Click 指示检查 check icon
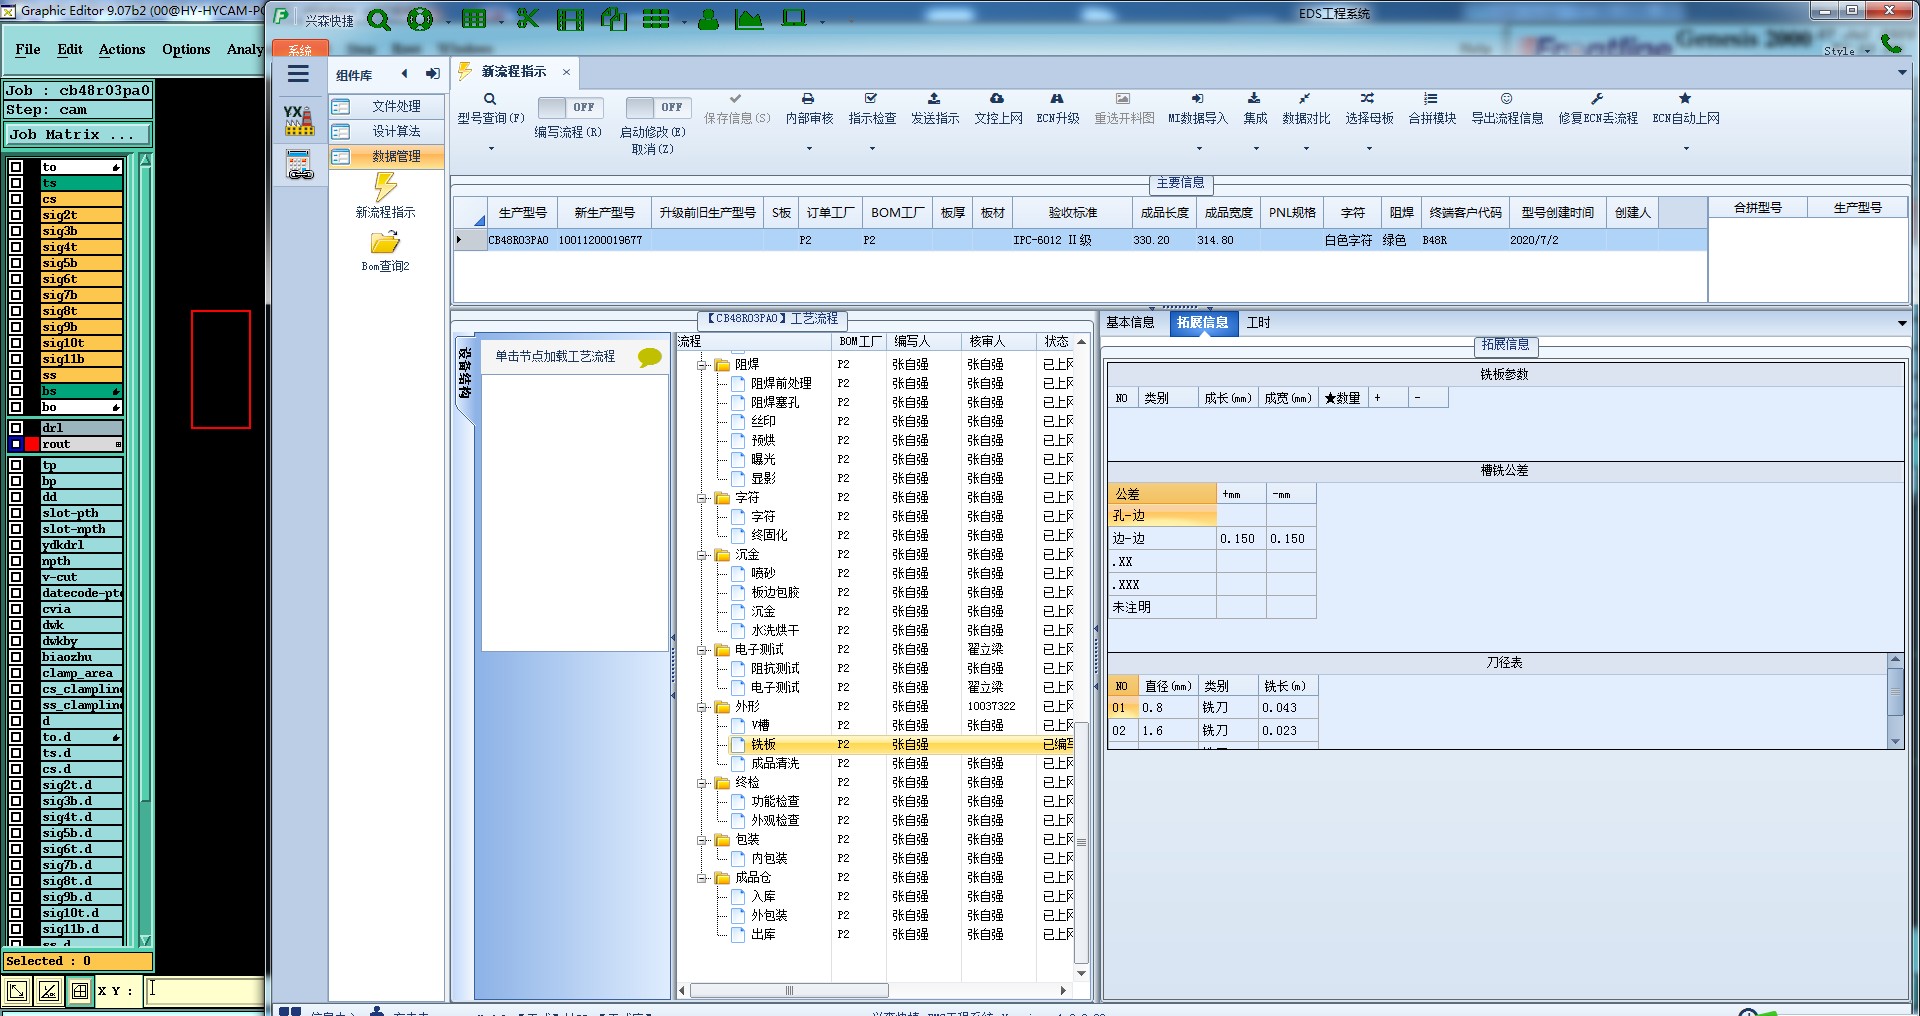This screenshot has width=1920, height=1016. [x=871, y=99]
